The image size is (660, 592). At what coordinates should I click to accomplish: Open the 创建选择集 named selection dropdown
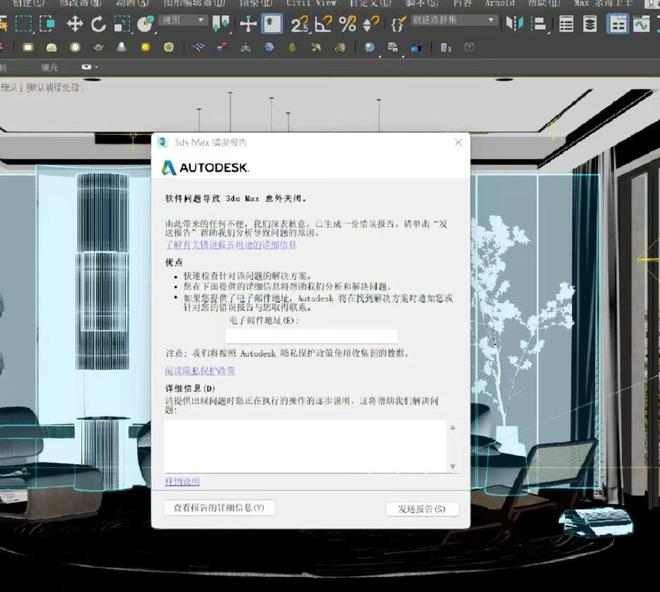pos(453,20)
